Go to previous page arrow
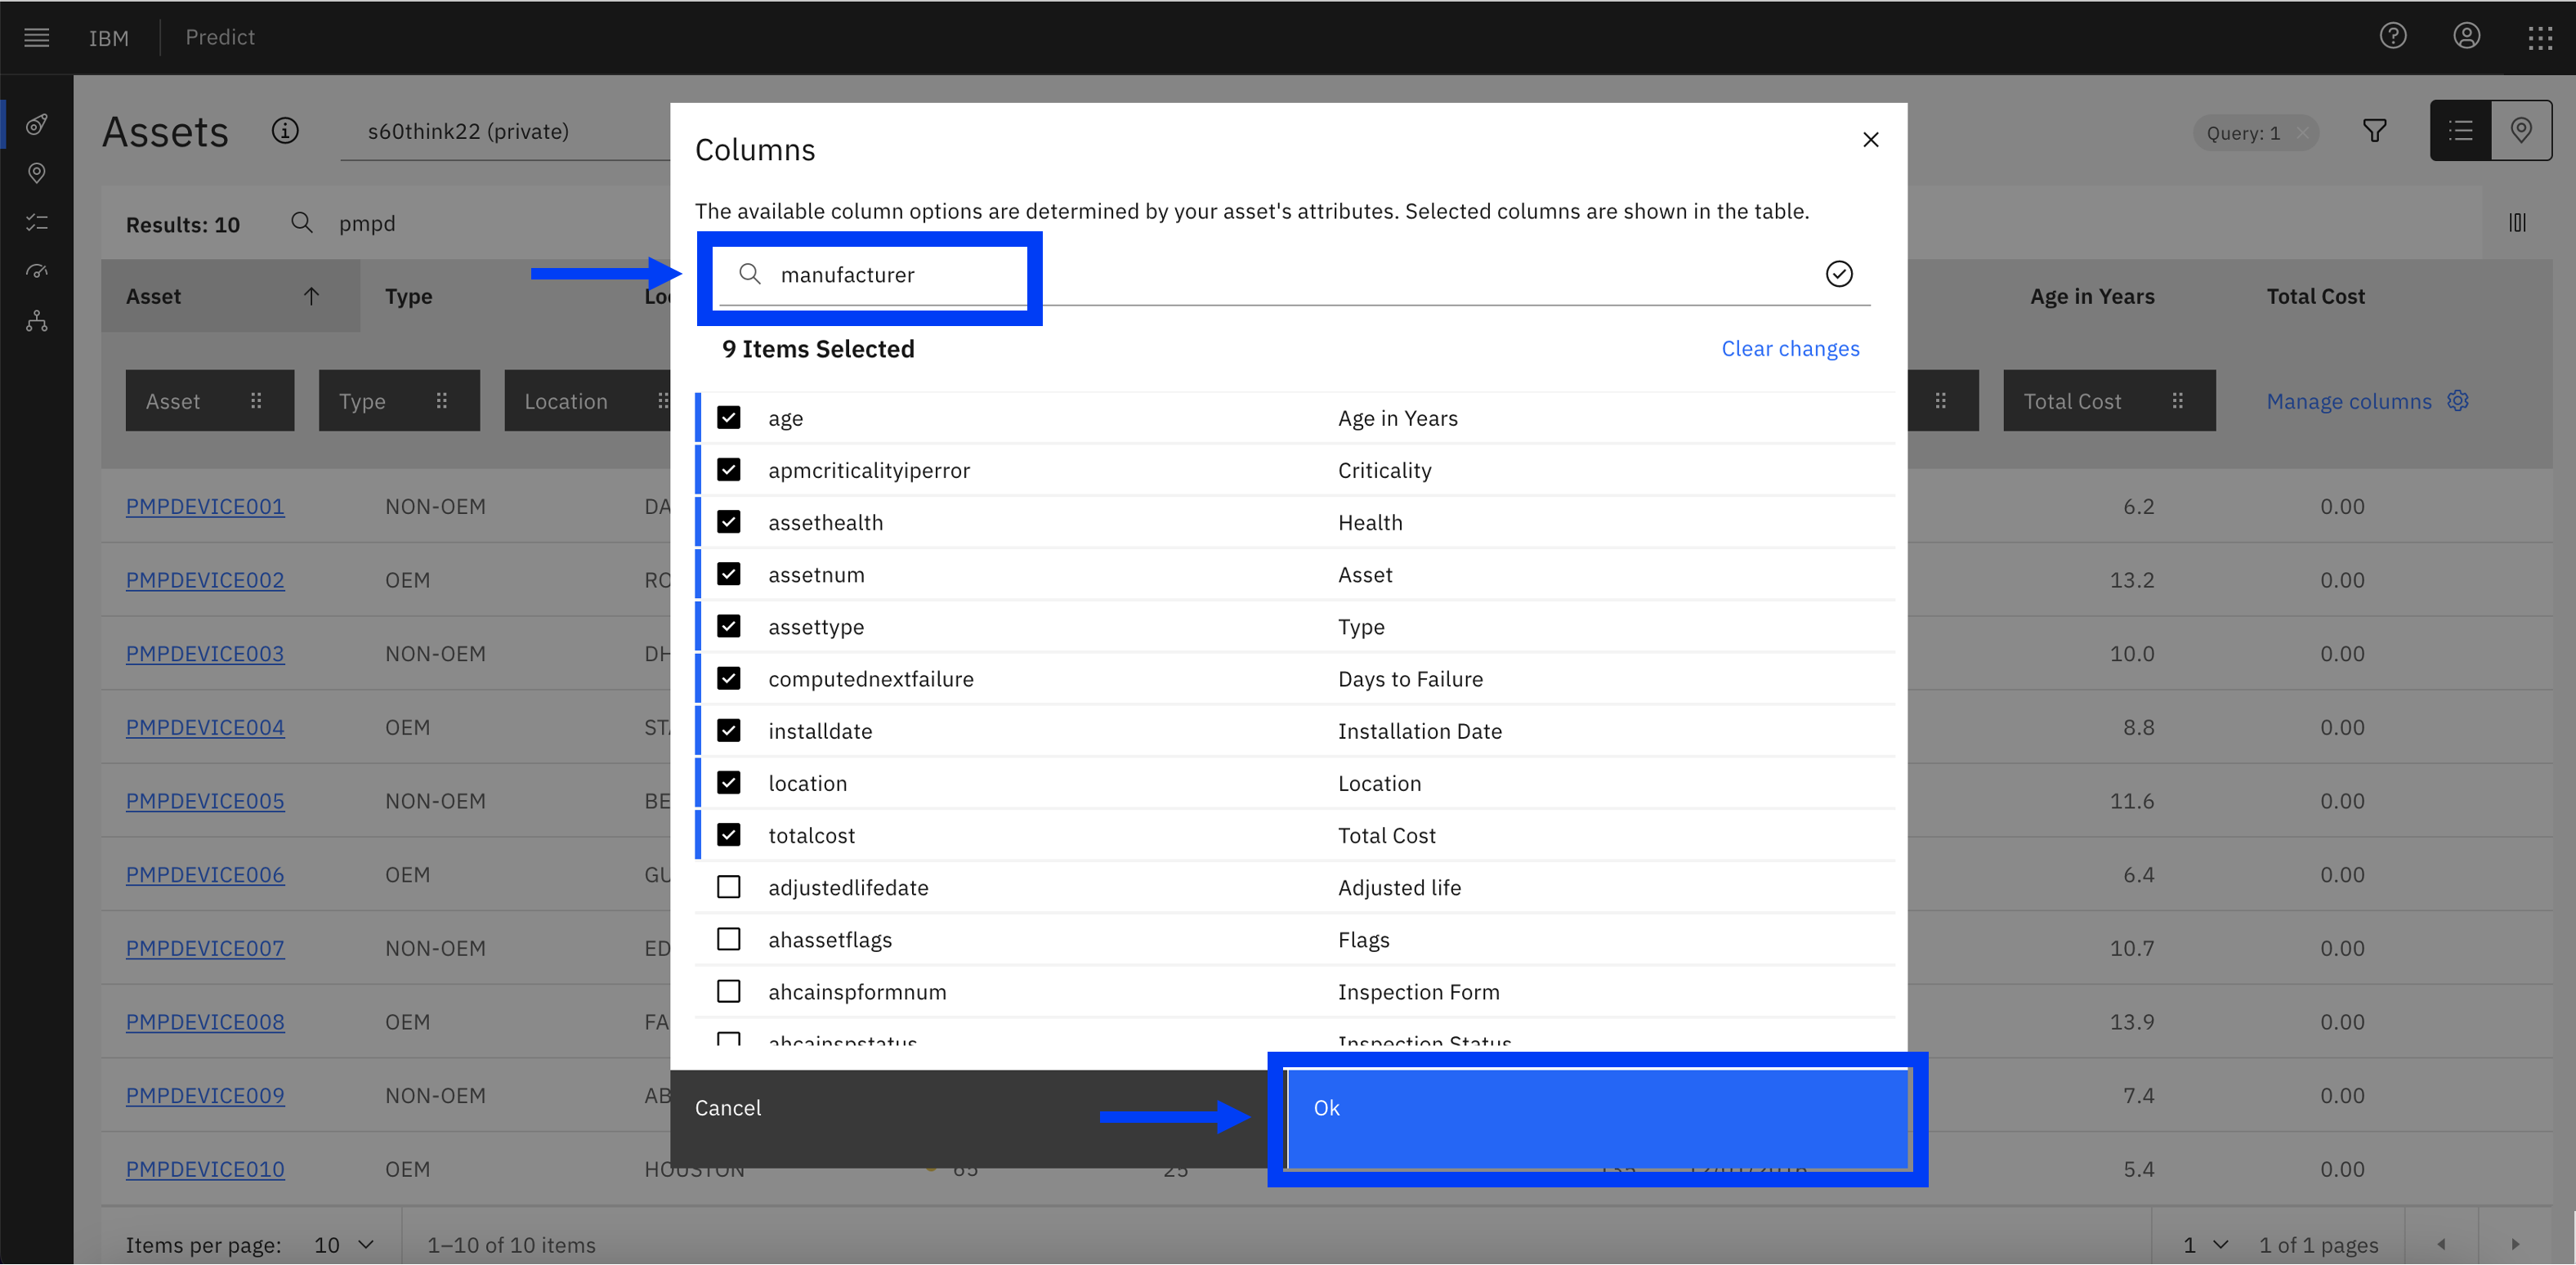The image size is (2576, 1265). (x=2441, y=1244)
